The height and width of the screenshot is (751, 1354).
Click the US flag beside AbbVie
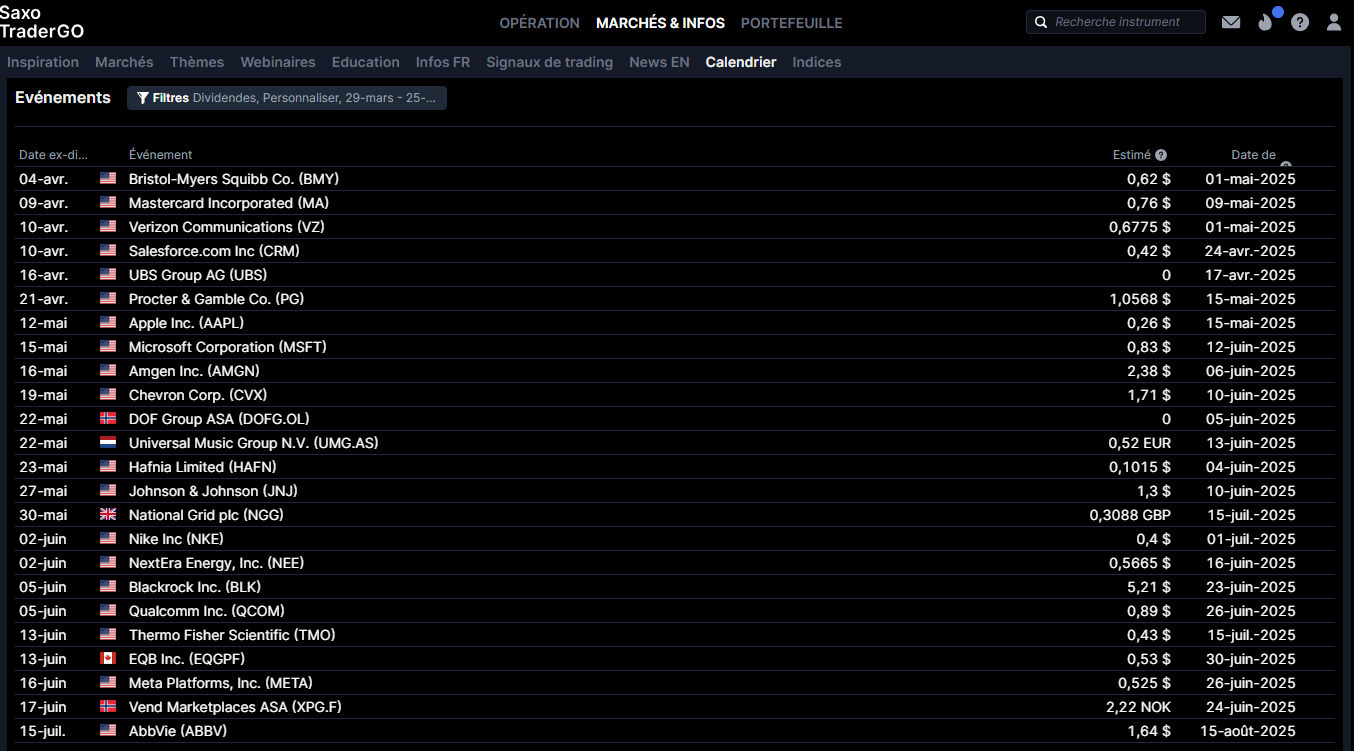coord(108,731)
